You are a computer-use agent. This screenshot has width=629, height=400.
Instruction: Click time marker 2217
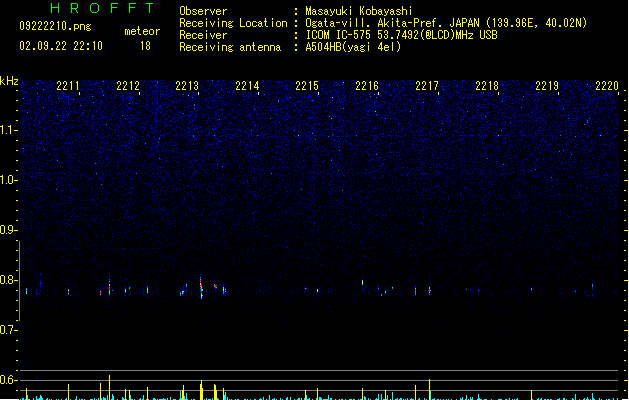click(x=427, y=86)
